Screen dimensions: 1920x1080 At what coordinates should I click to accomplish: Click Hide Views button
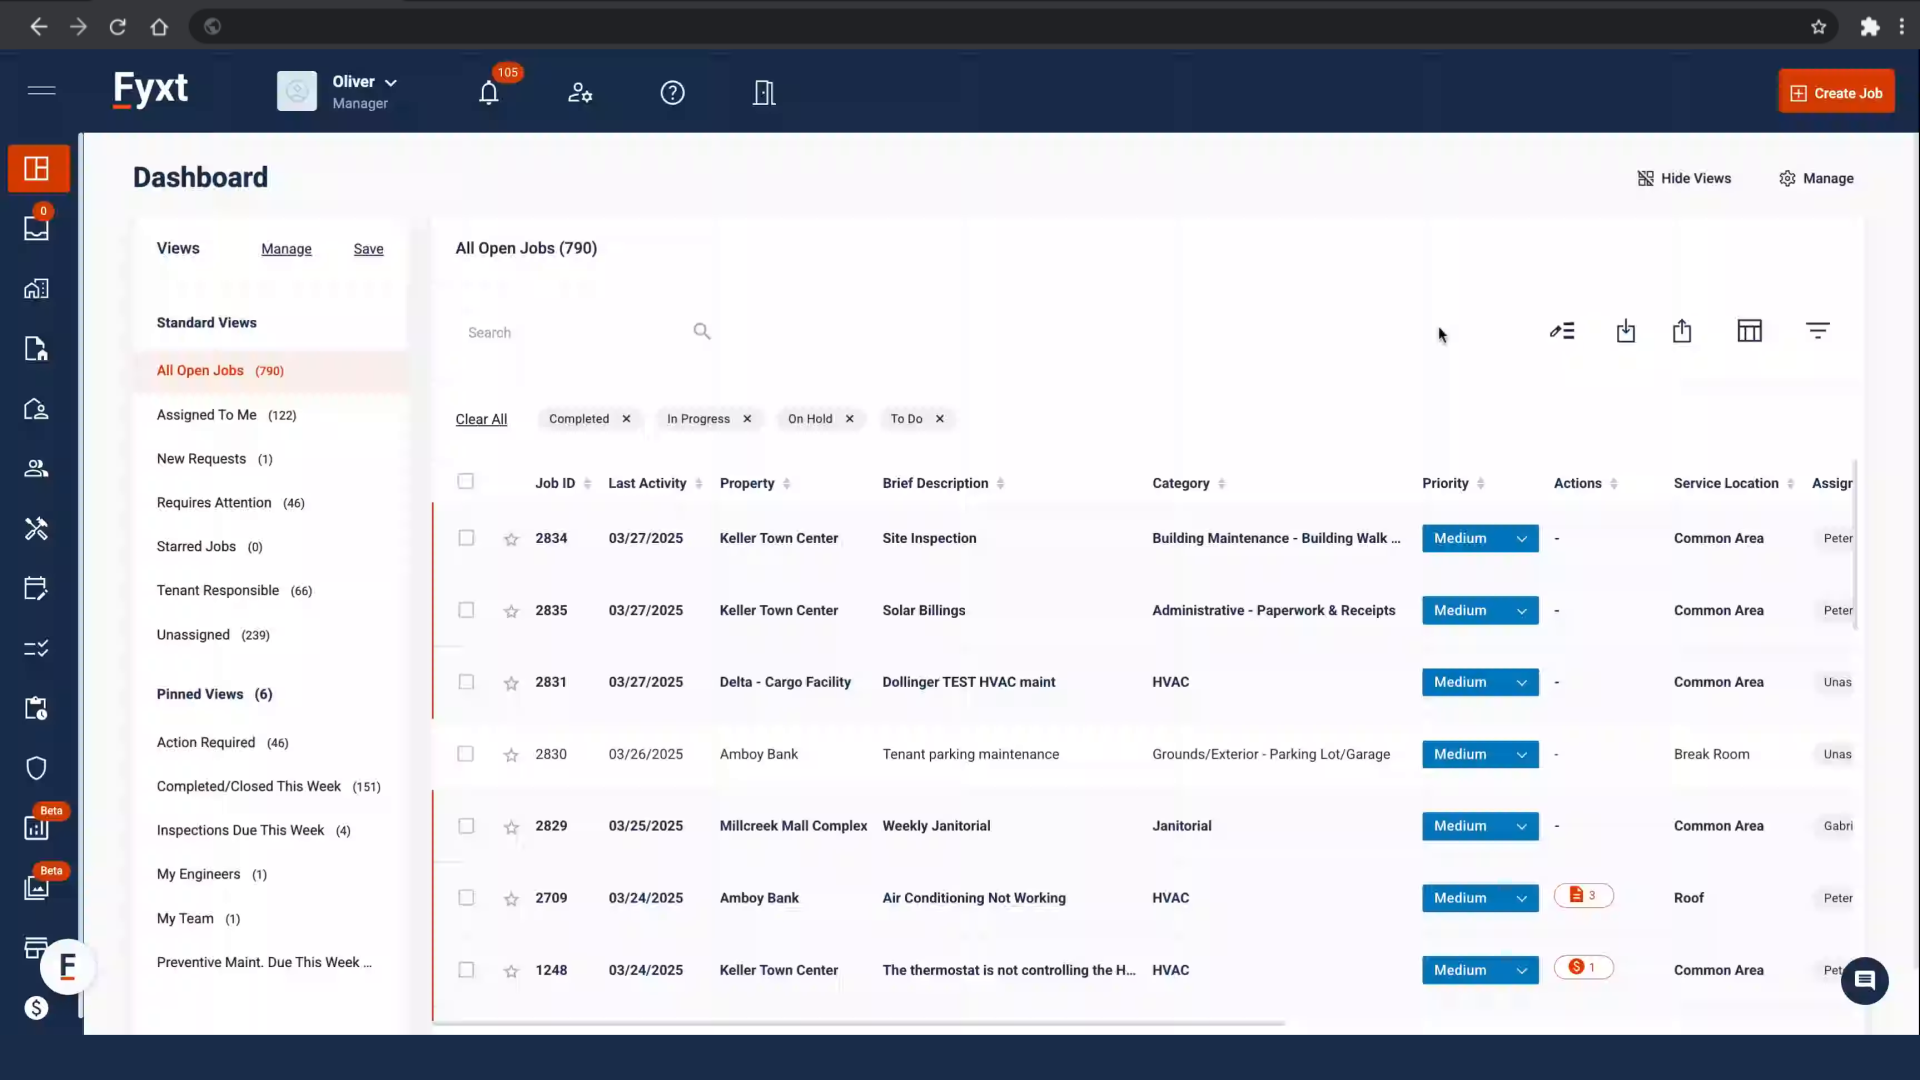[1684, 178]
